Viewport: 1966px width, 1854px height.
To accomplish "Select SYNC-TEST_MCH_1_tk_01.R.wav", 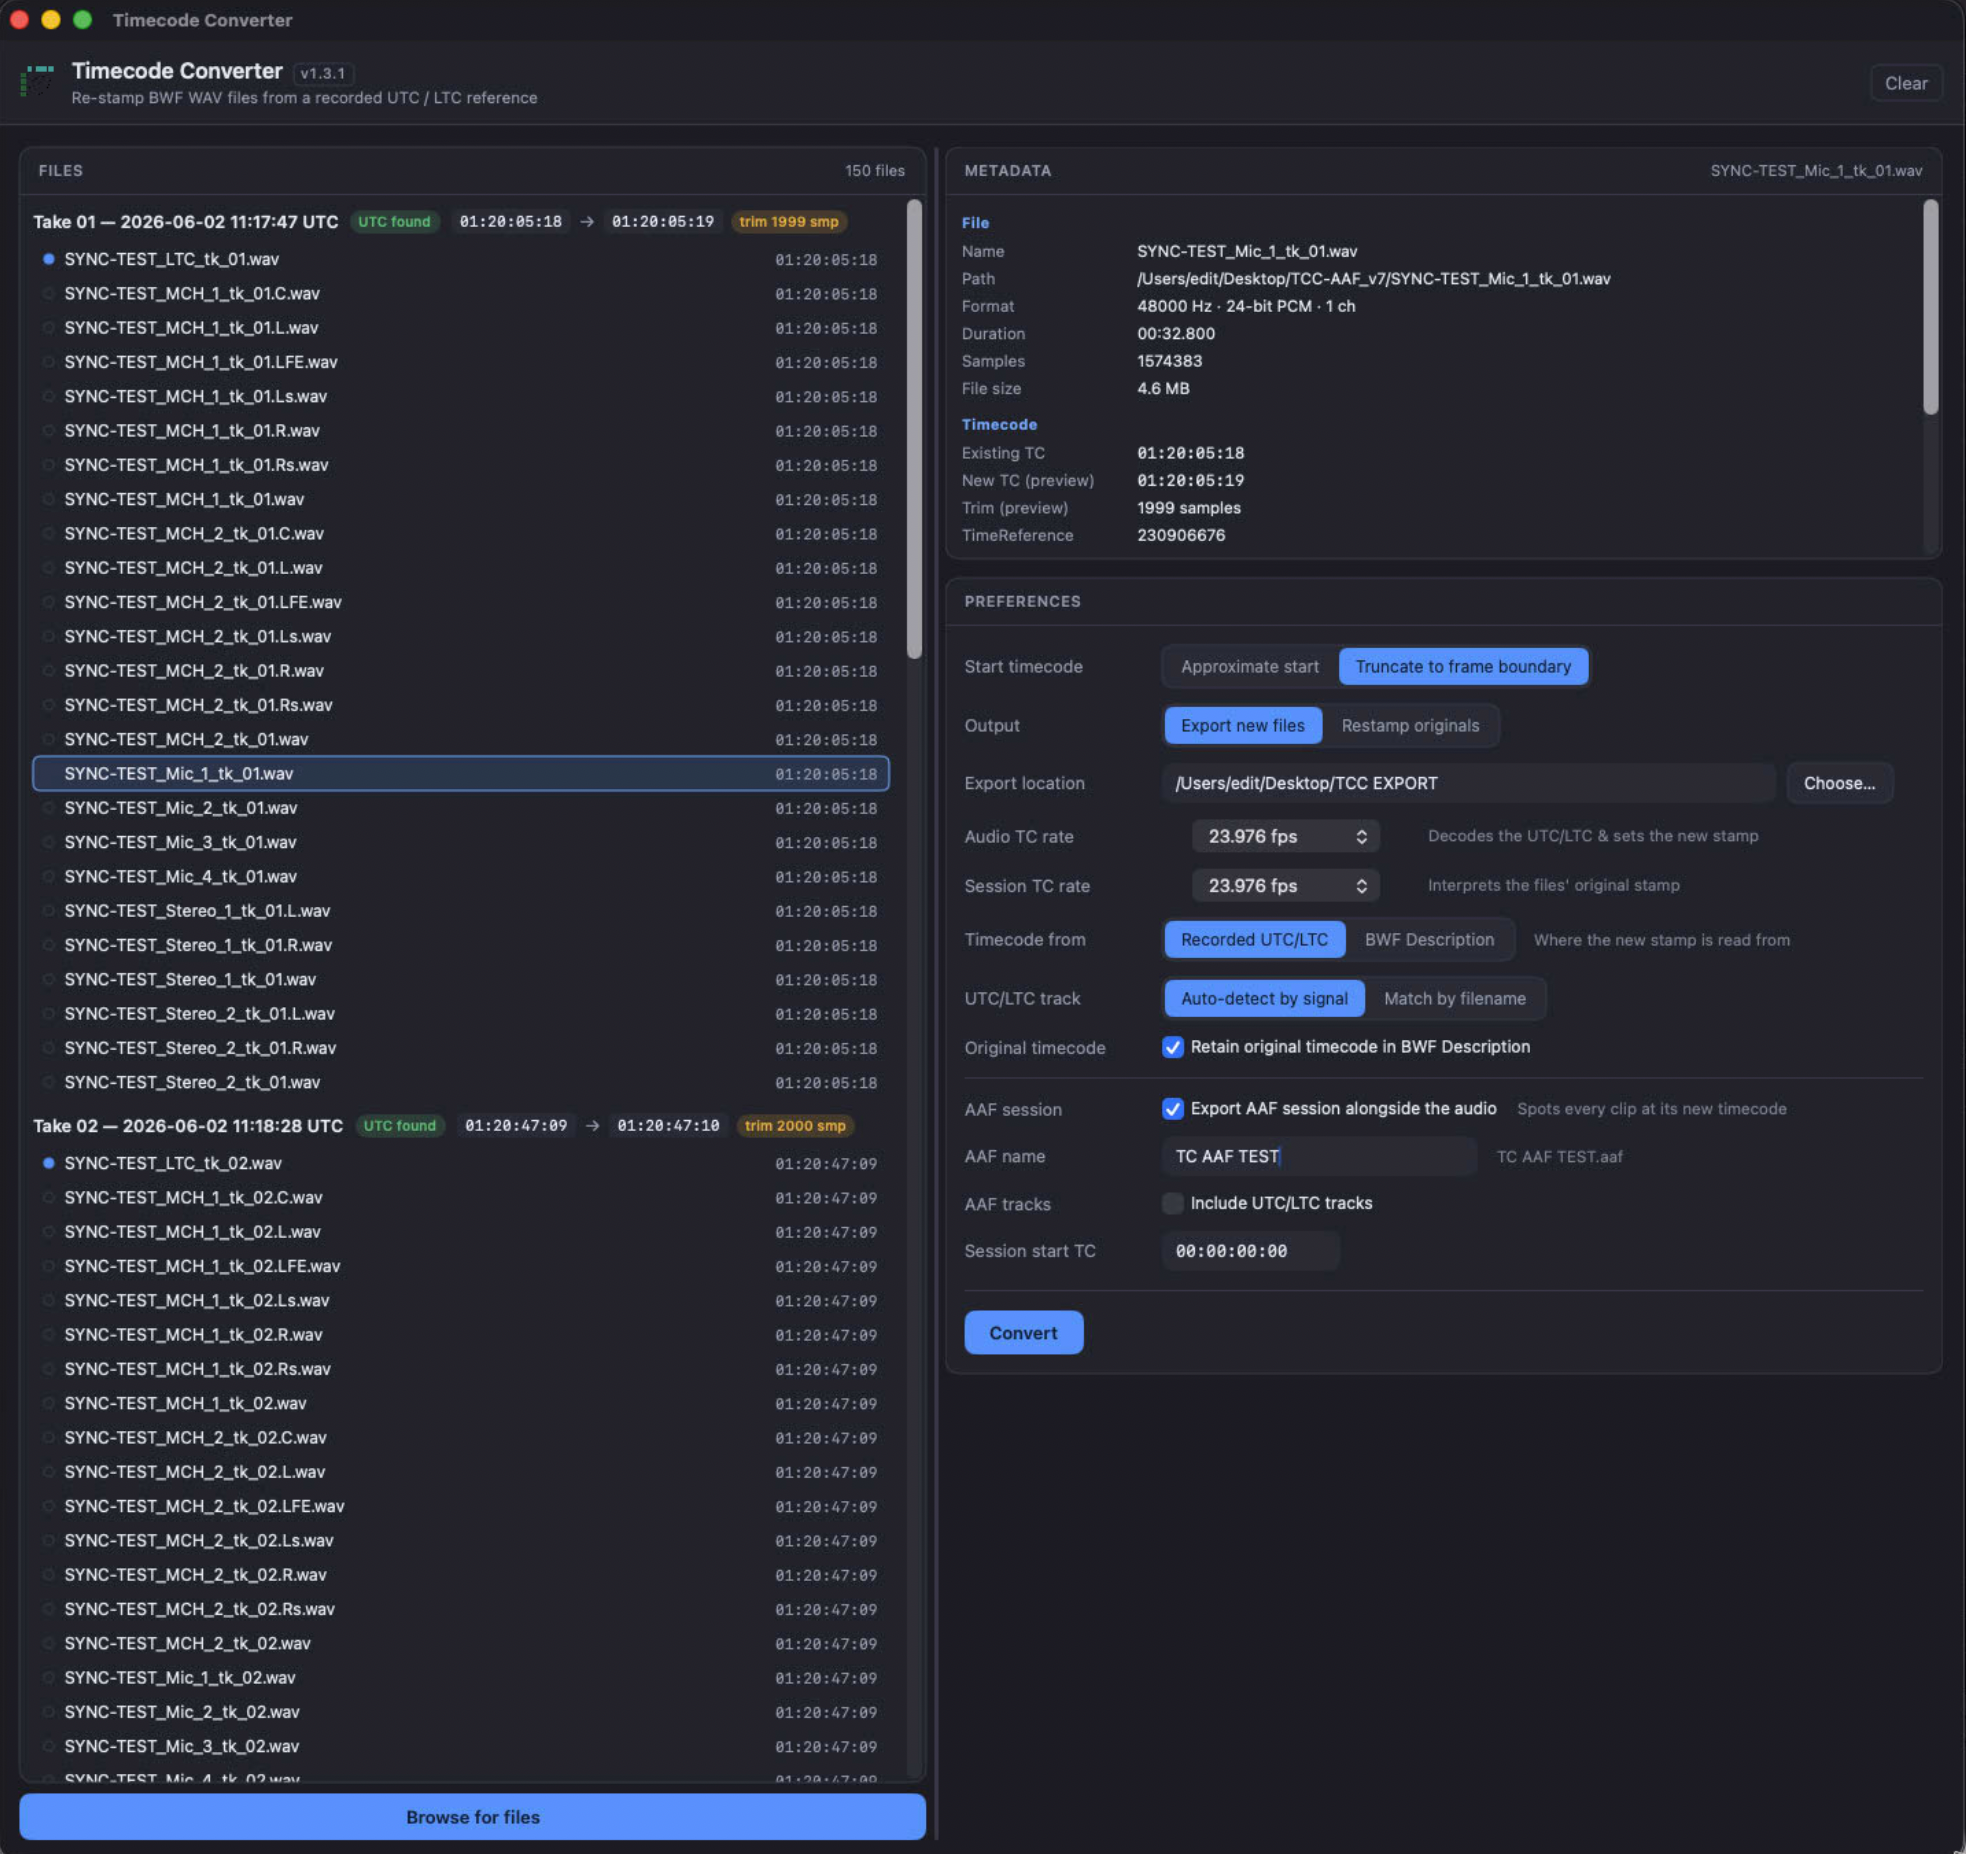I will point(461,431).
